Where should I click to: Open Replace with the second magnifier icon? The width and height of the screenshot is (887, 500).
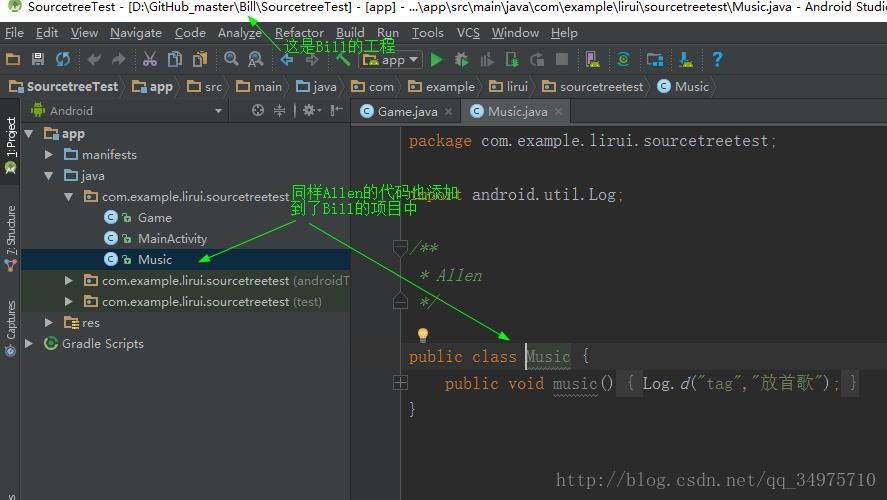click(256, 59)
